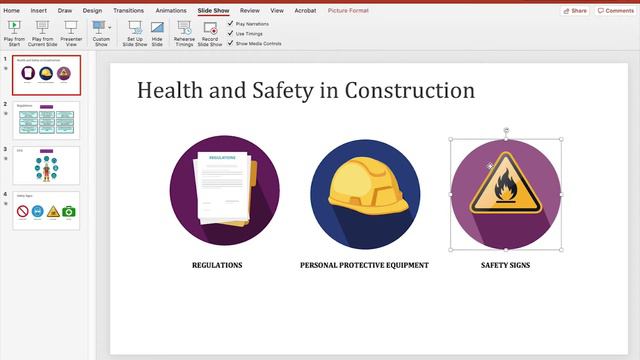Open the Transitions tab
Screen dimensions: 640x360
(129, 11)
